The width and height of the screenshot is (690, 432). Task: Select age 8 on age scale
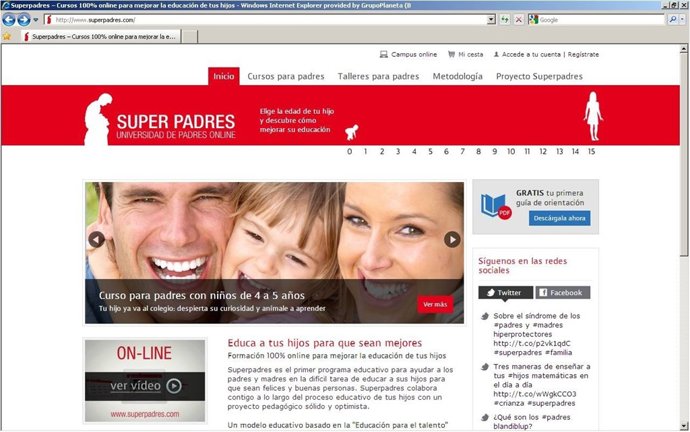point(478,152)
